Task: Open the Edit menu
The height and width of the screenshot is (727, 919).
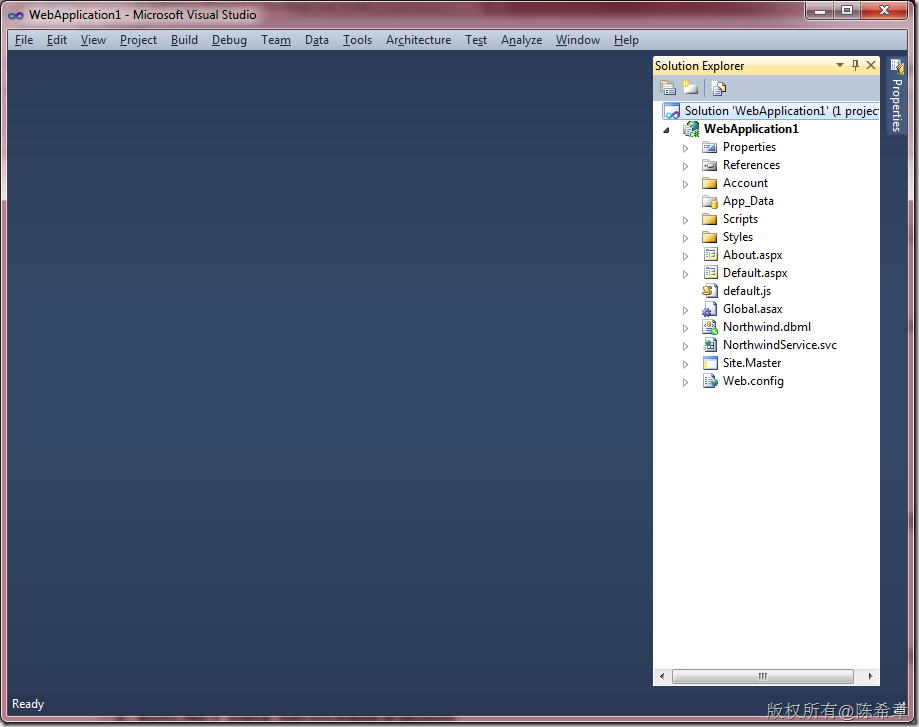Action: point(57,40)
